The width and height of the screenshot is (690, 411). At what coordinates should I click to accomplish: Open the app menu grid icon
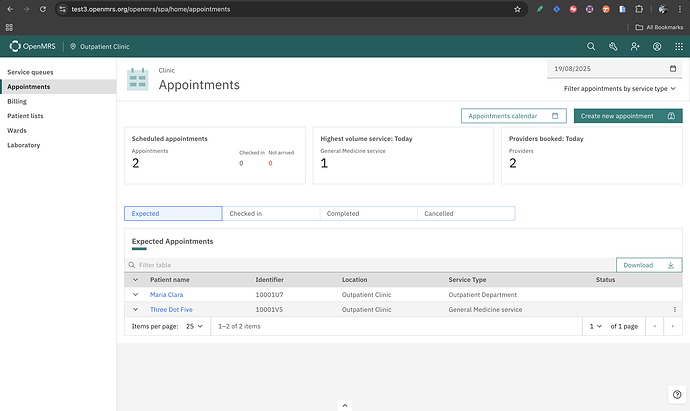pyautogui.click(x=678, y=47)
